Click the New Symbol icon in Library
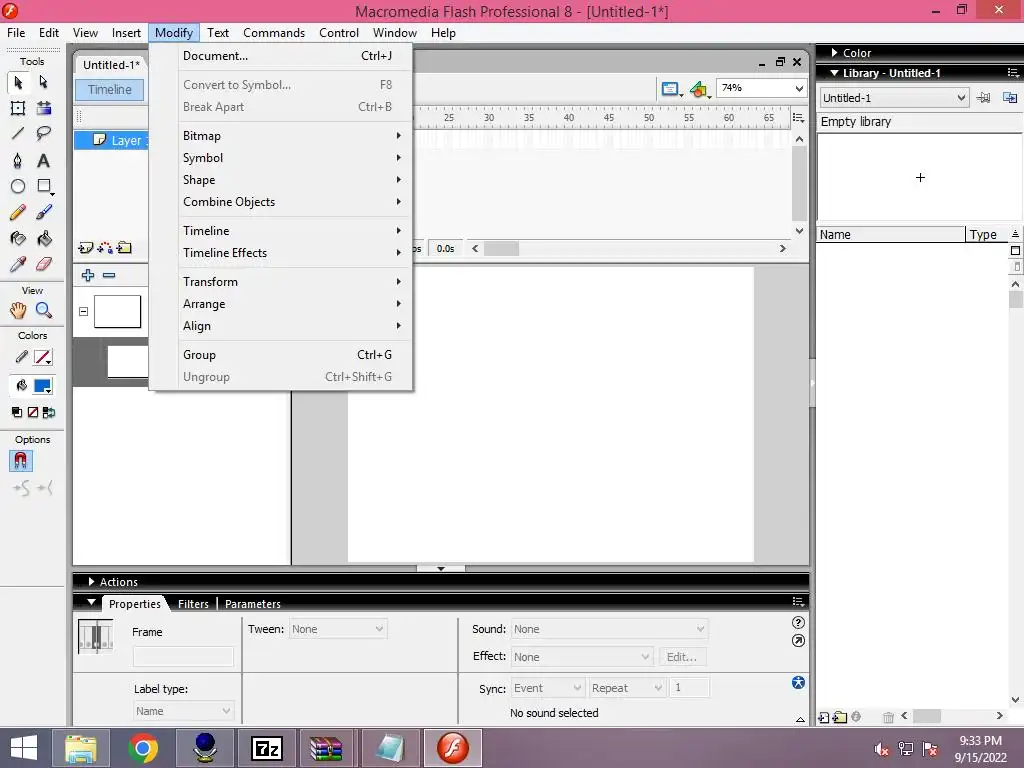 (x=824, y=717)
